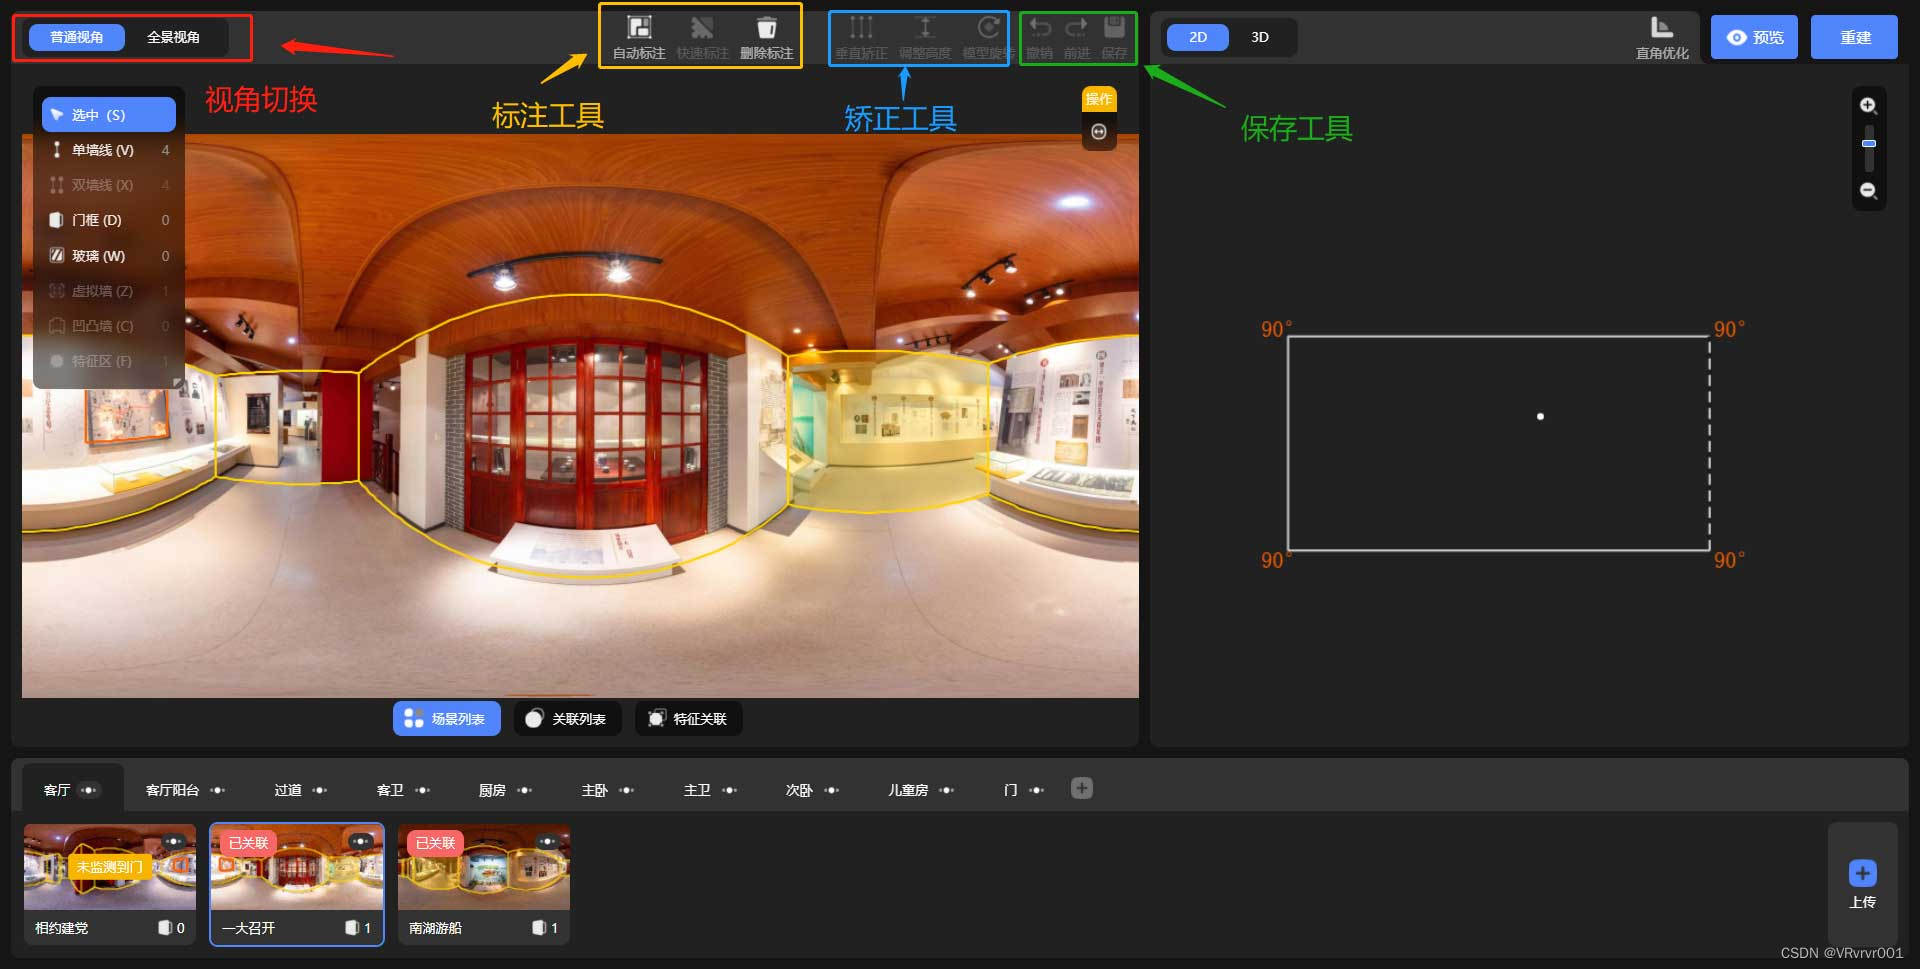Click the 重建 rebuild button
This screenshot has width=1920, height=969.
tap(1854, 37)
